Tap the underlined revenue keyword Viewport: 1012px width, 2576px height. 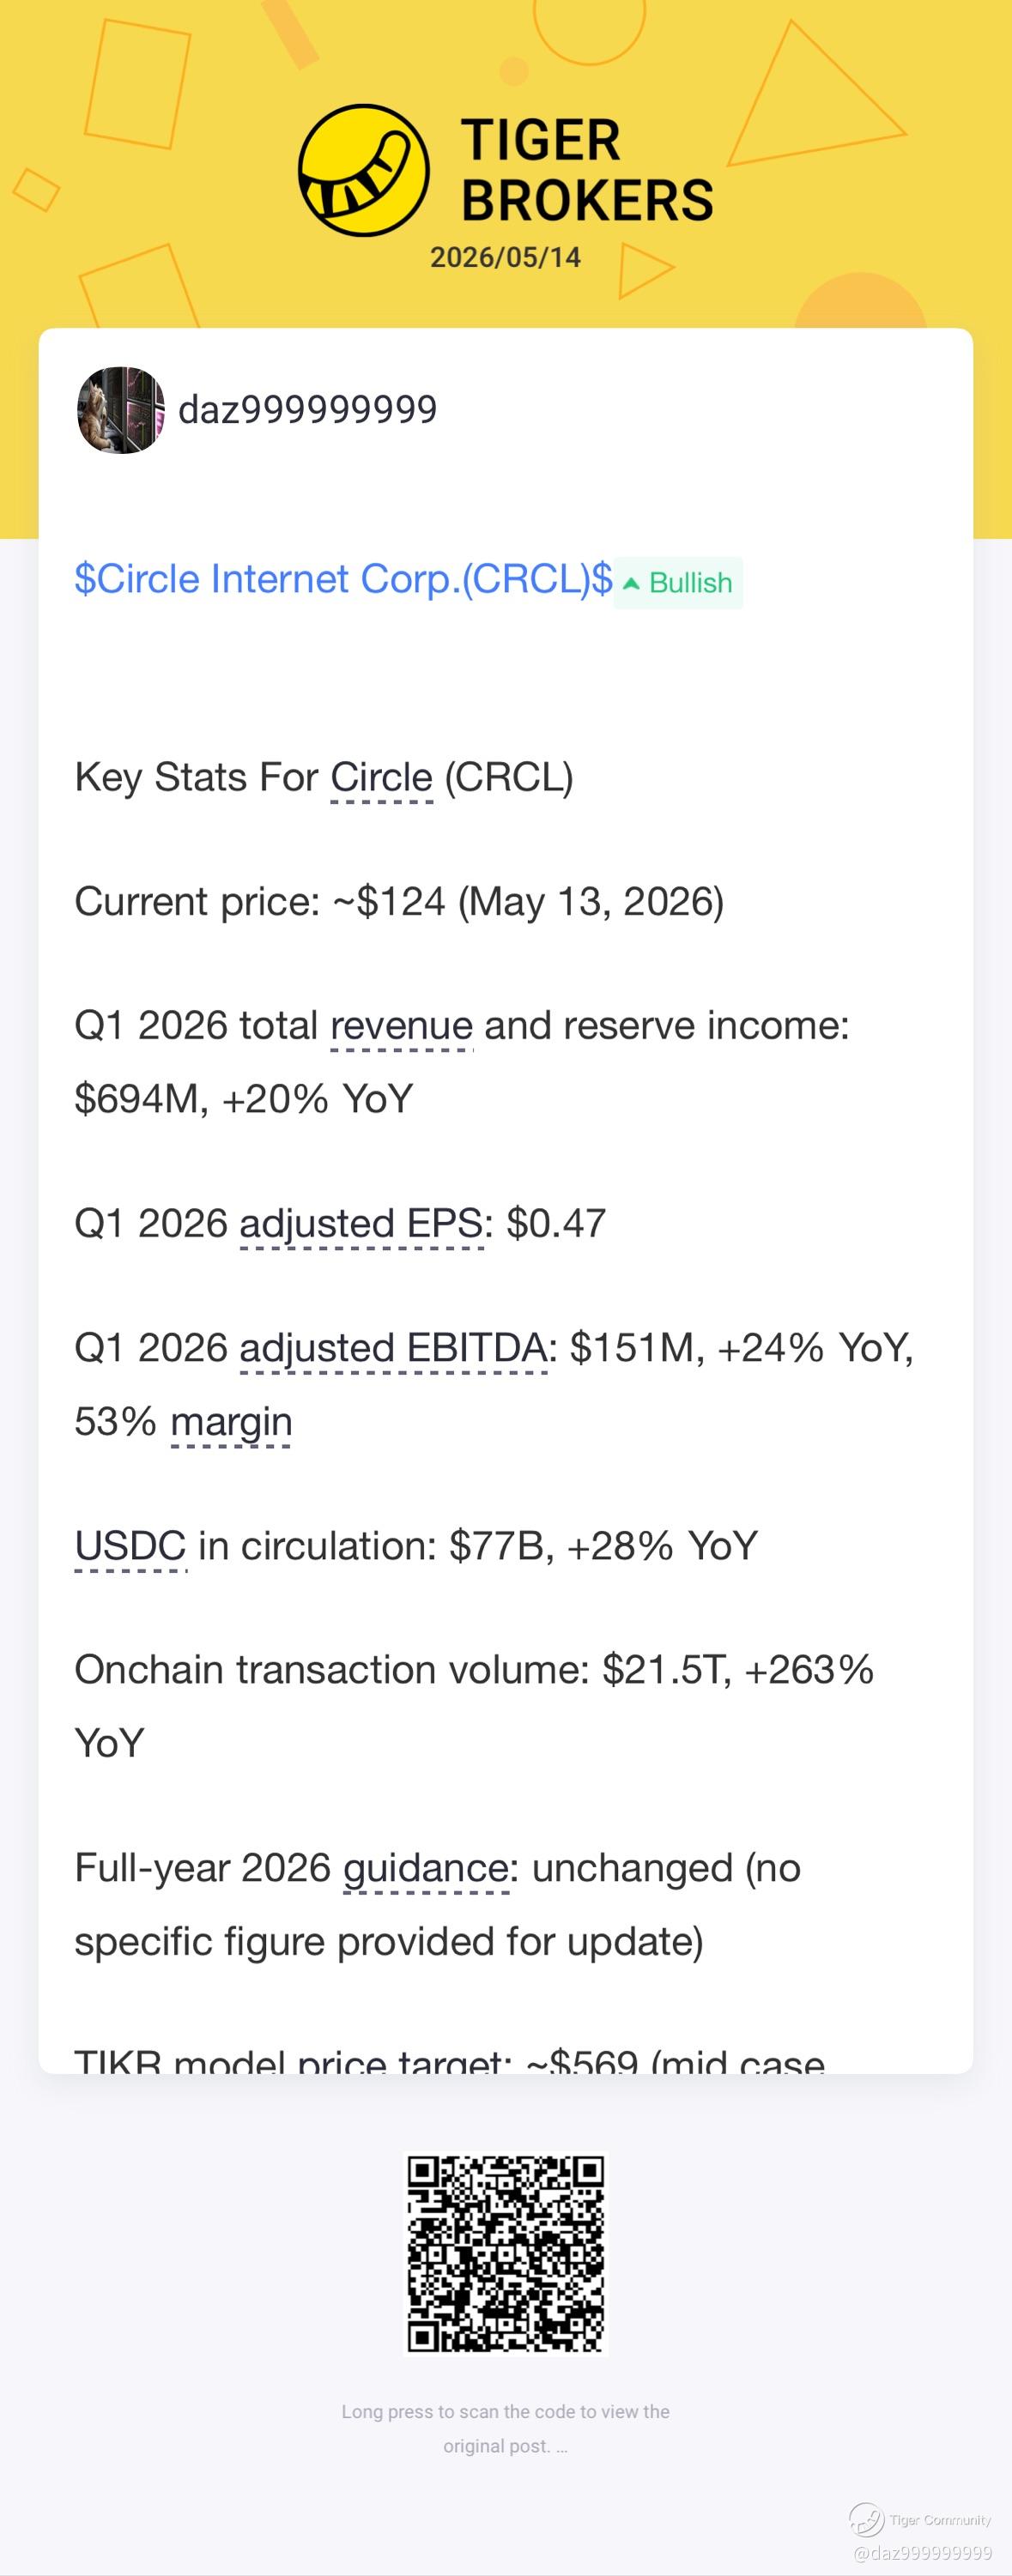pyautogui.click(x=401, y=1026)
